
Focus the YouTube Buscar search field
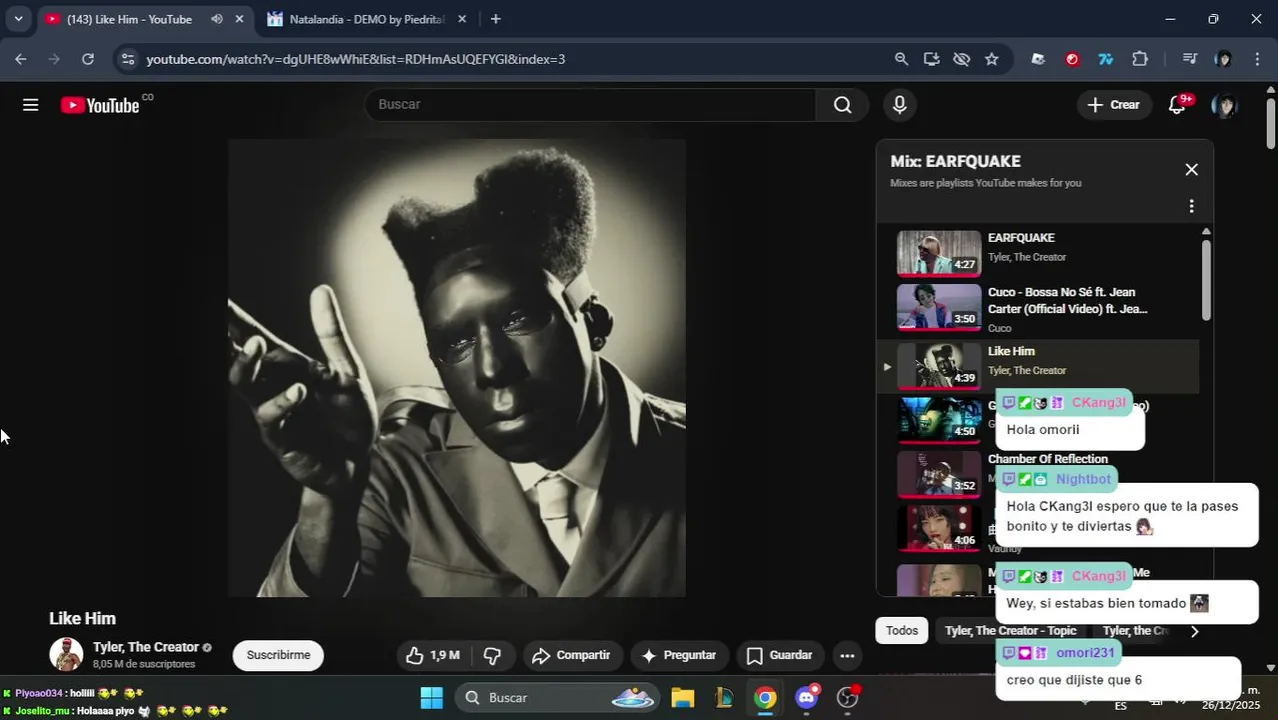pos(590,105)
